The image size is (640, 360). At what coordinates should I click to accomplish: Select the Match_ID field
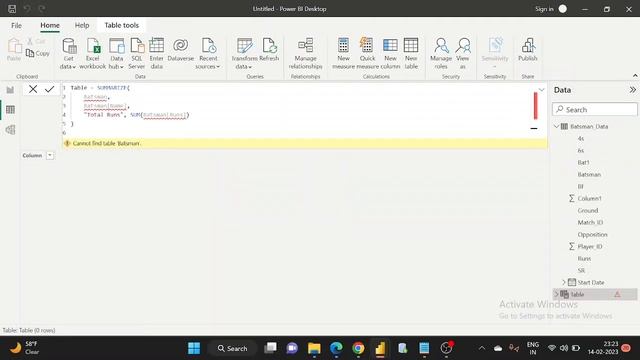point(590,222)
